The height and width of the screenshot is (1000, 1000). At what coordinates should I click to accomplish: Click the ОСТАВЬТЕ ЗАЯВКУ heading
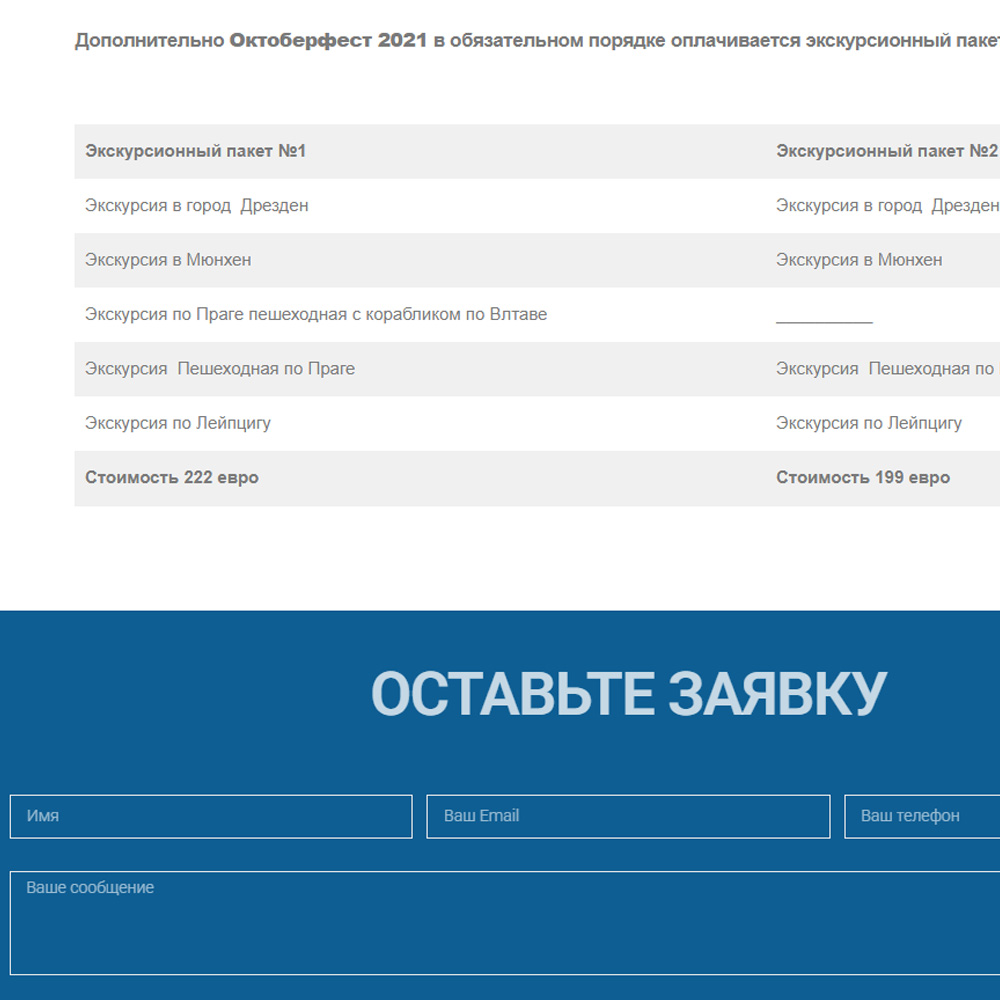click(x=628, y=694)
